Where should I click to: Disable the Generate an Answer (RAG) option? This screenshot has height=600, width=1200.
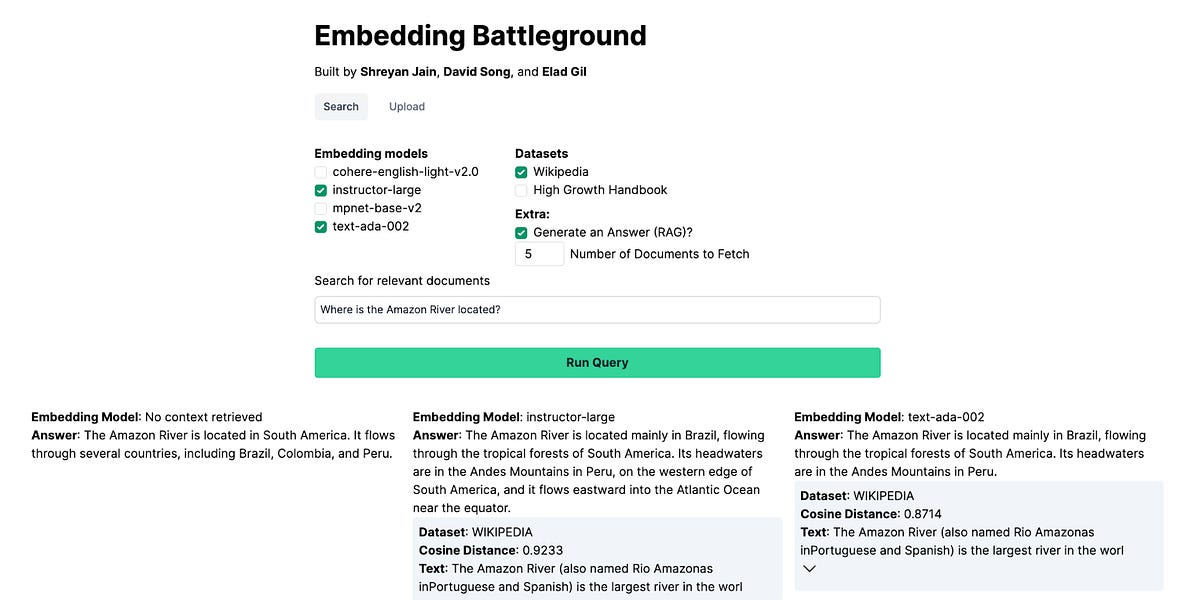point(520,231)
